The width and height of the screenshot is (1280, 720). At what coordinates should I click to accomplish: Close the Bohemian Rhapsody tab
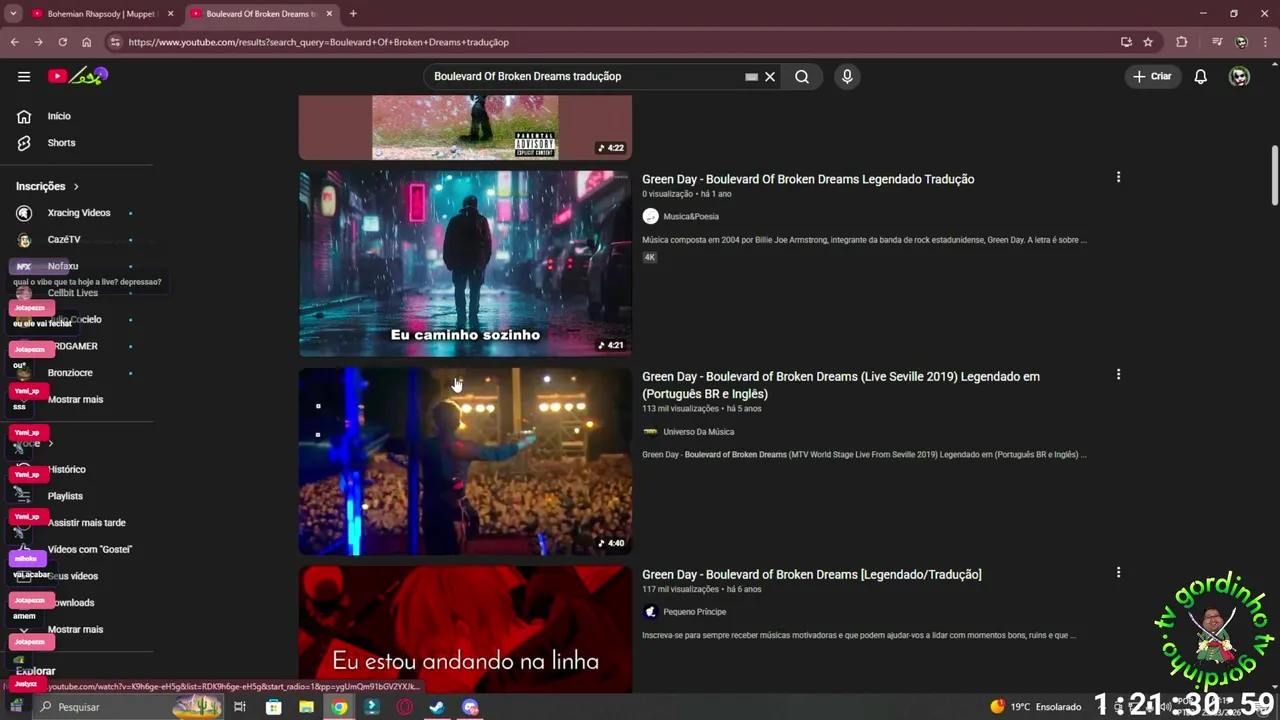pyautogui.click(x=170, y=14)
